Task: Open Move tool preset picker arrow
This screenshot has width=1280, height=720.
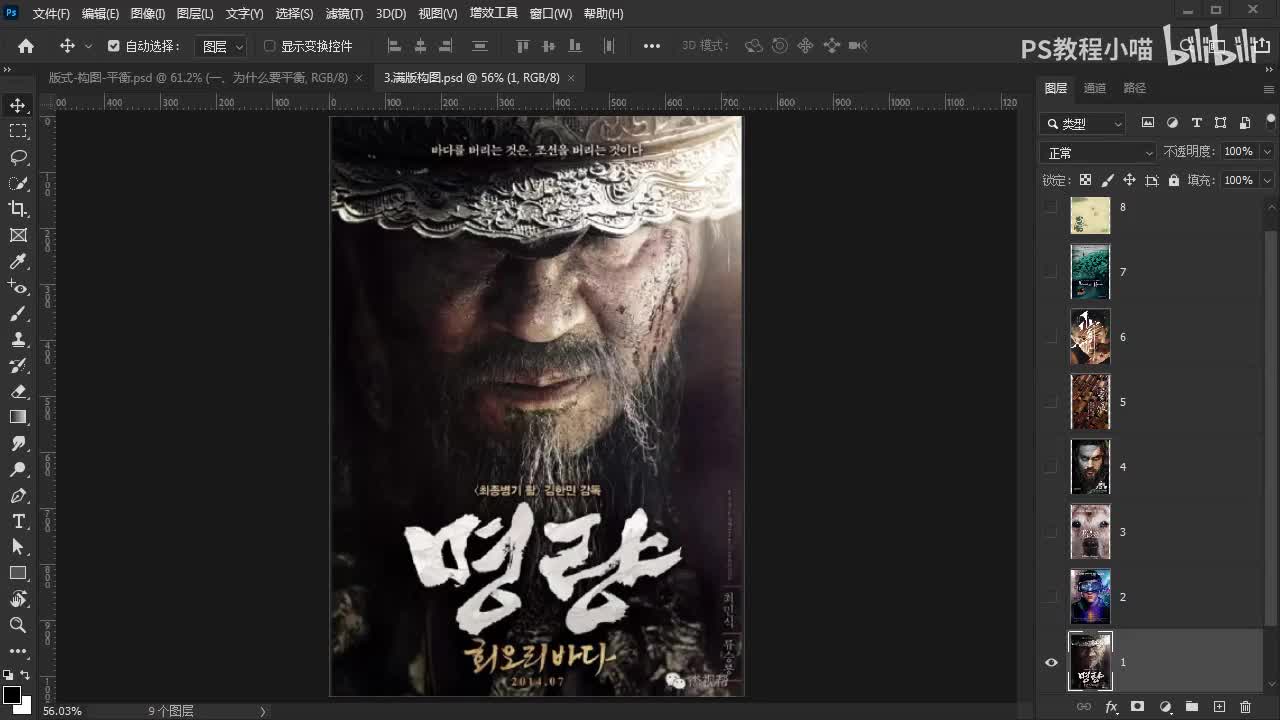Action: pos(88,46)
